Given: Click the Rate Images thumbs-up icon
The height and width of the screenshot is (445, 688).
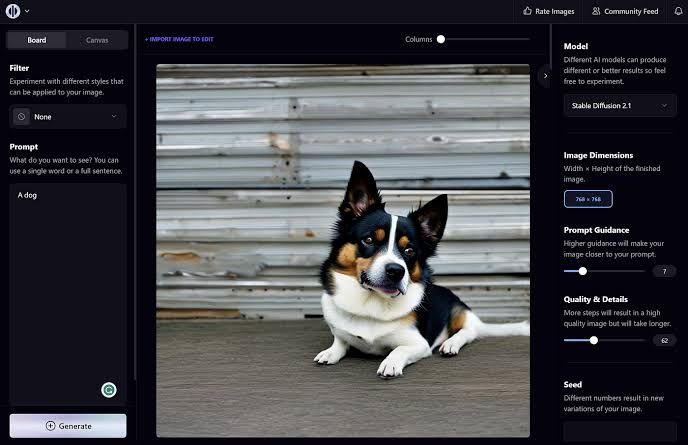Looking at the screenshot, I should (x=527, y=11).
